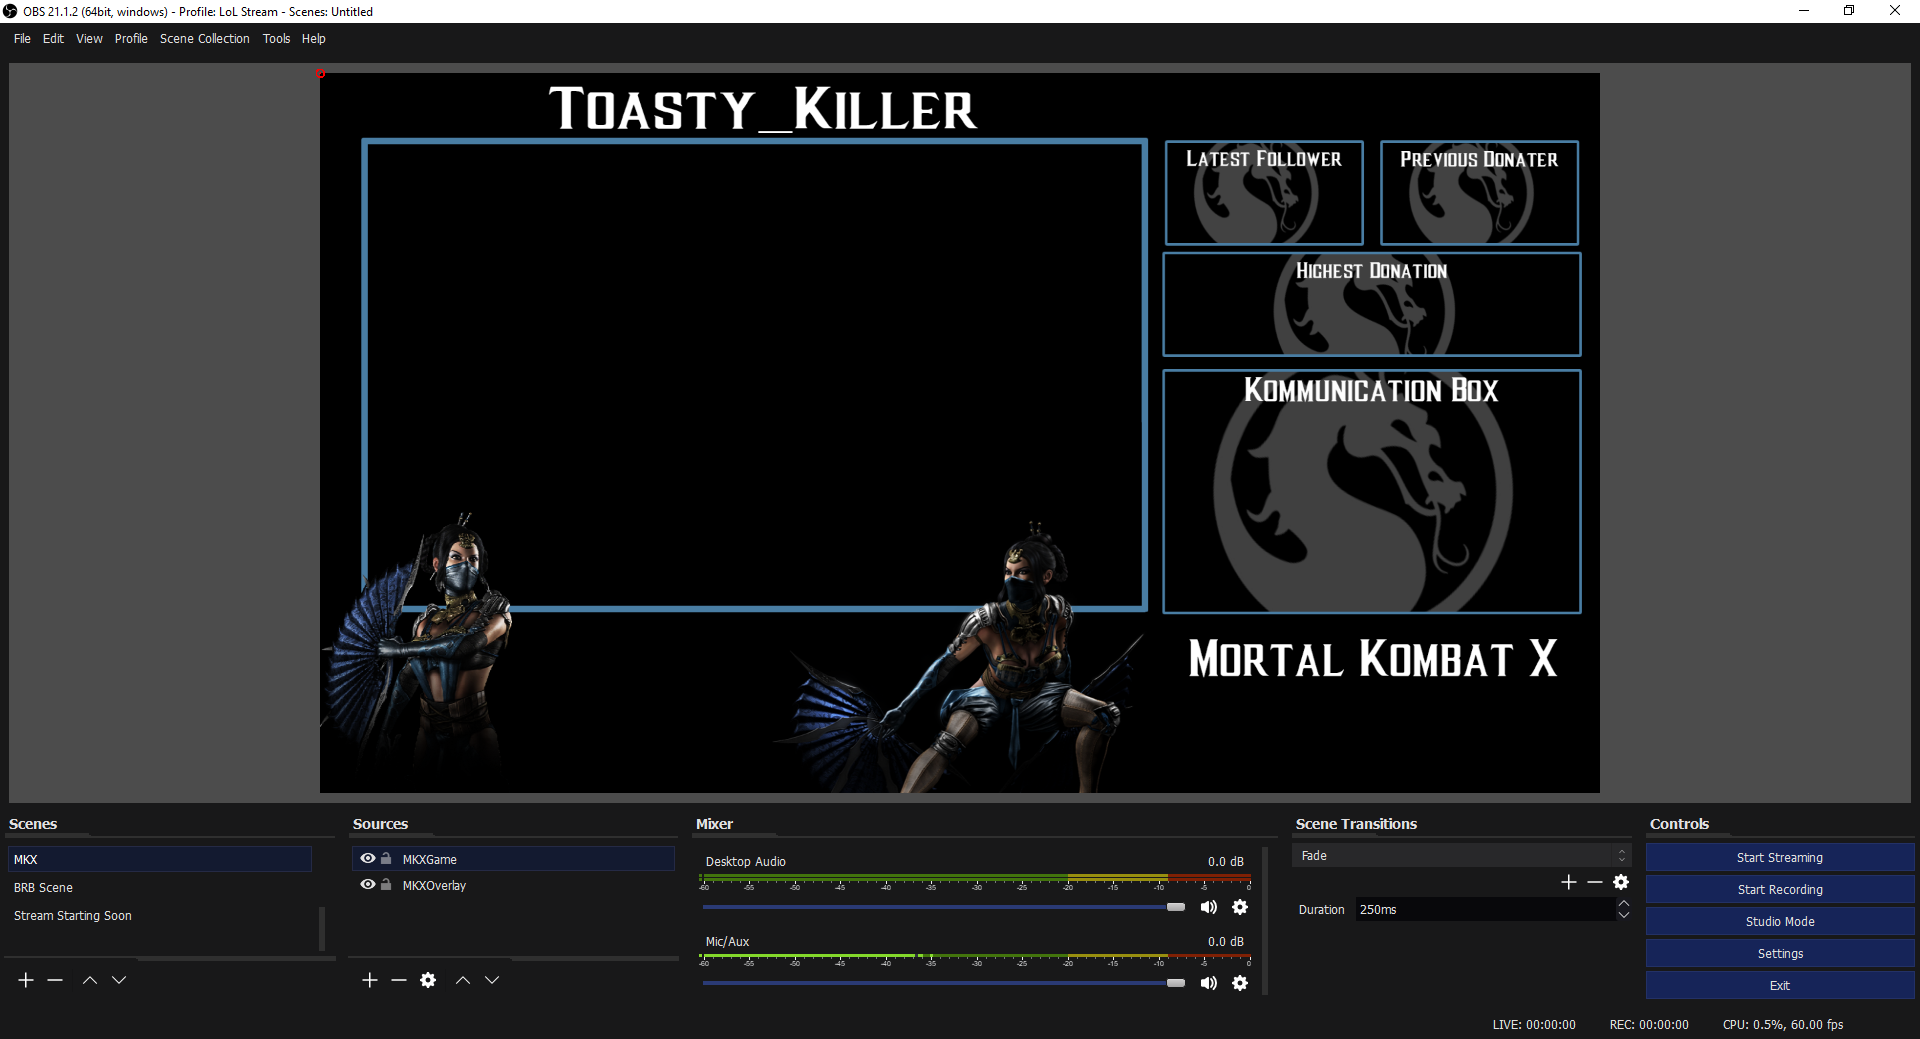Viewport: 1920px width, 1039px height.
Task: Click Start Streaming button
Action: point(1780,858)
